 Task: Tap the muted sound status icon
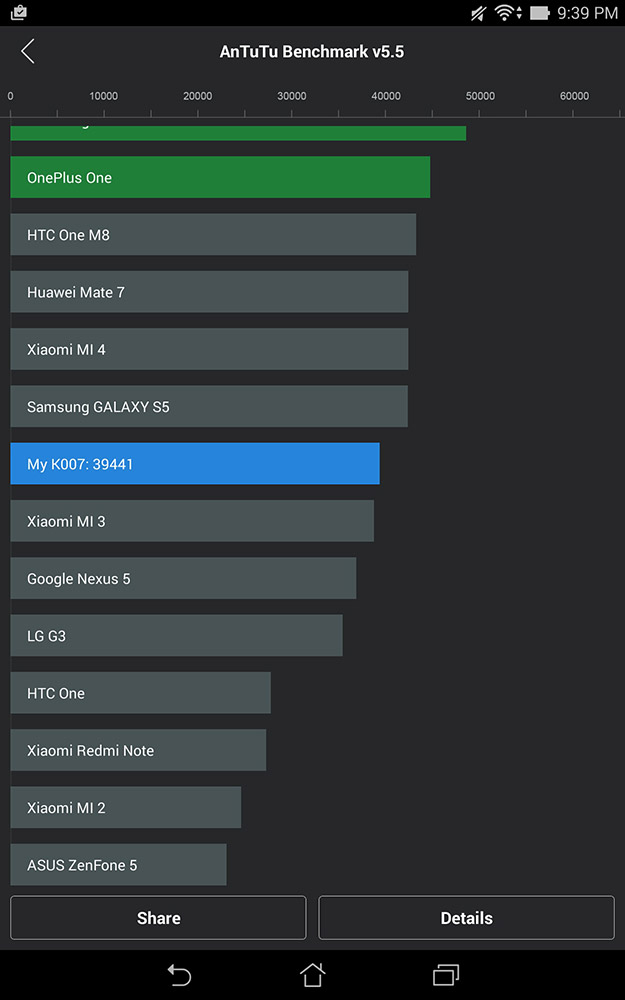[x=478, y=13]
